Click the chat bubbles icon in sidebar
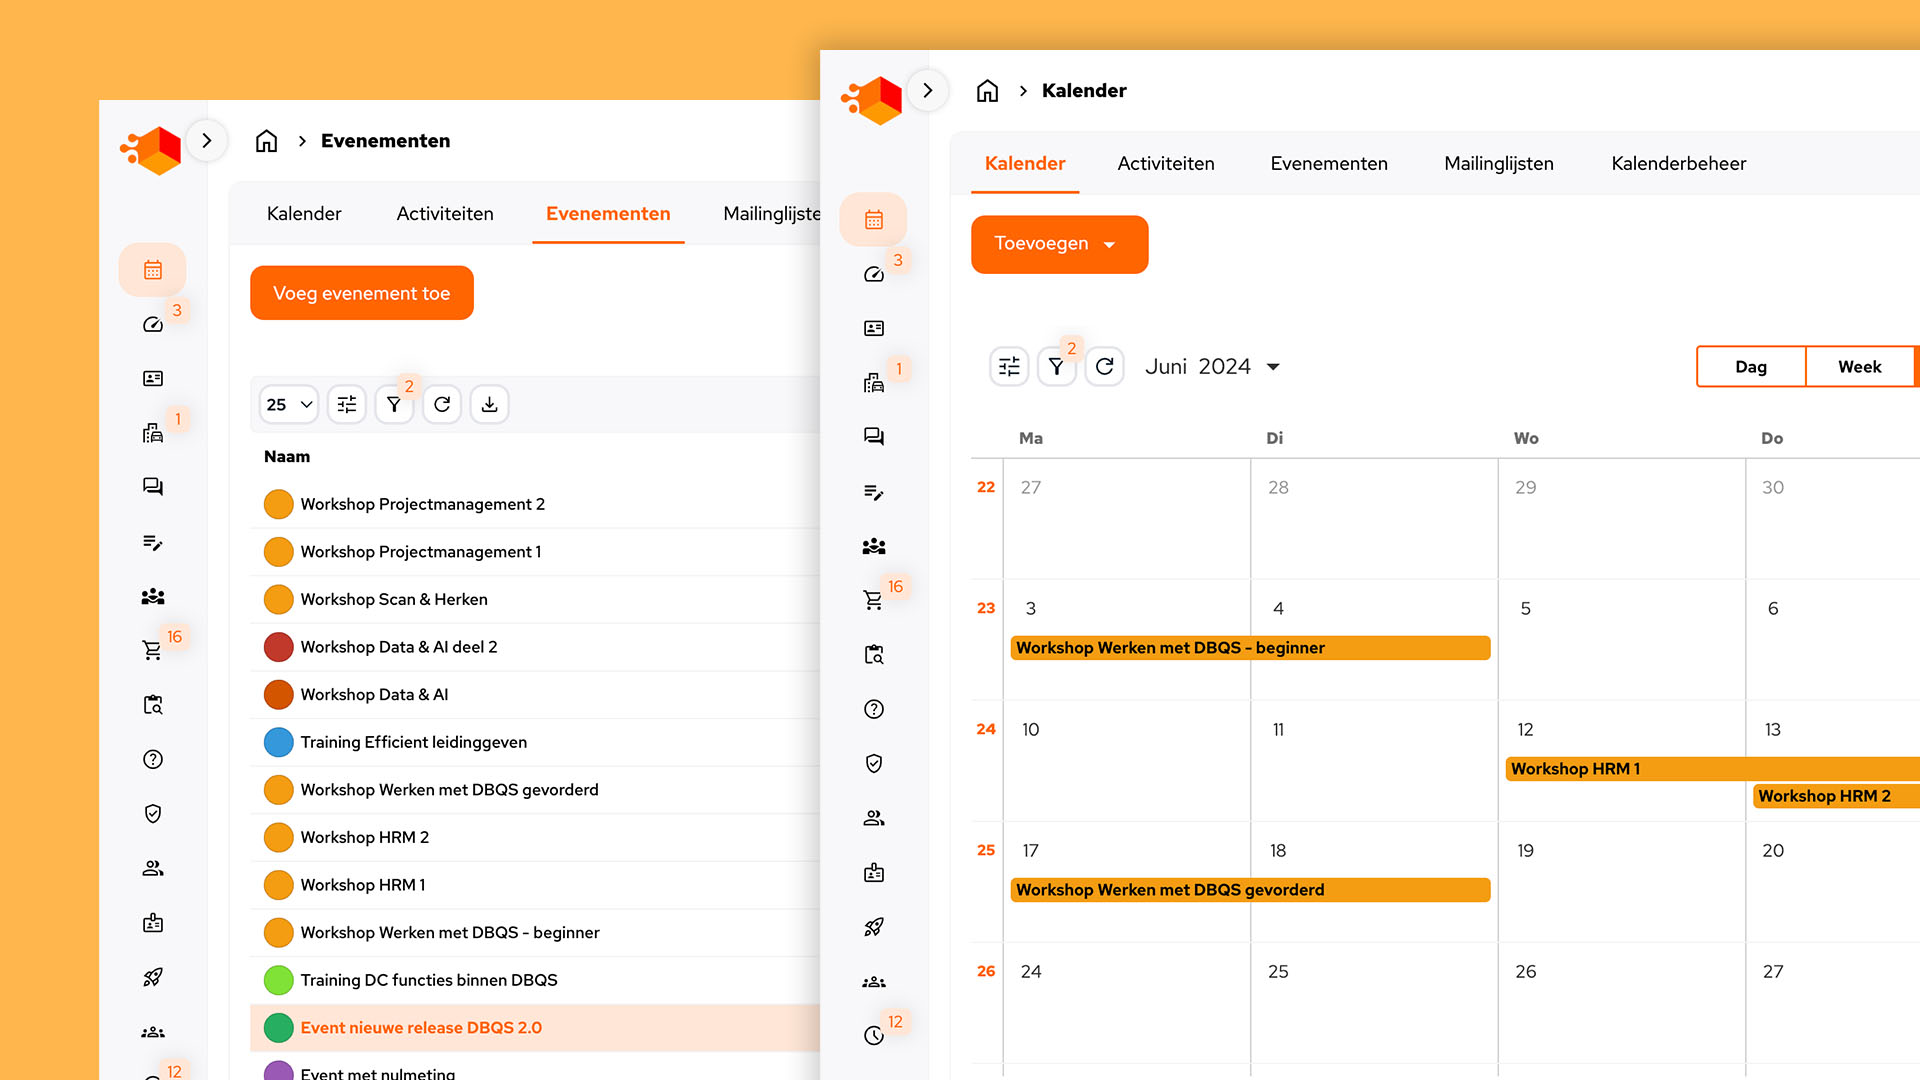Image resolution: width=1920 pixels, height=1080 pixels. (x=873, y=436)
